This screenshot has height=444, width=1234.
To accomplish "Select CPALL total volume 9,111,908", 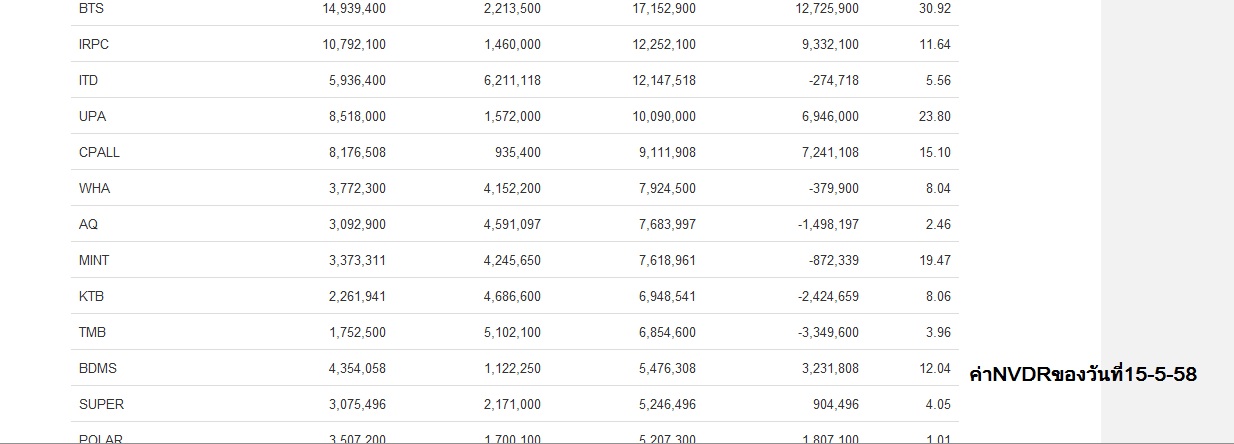I will [664, 152].
